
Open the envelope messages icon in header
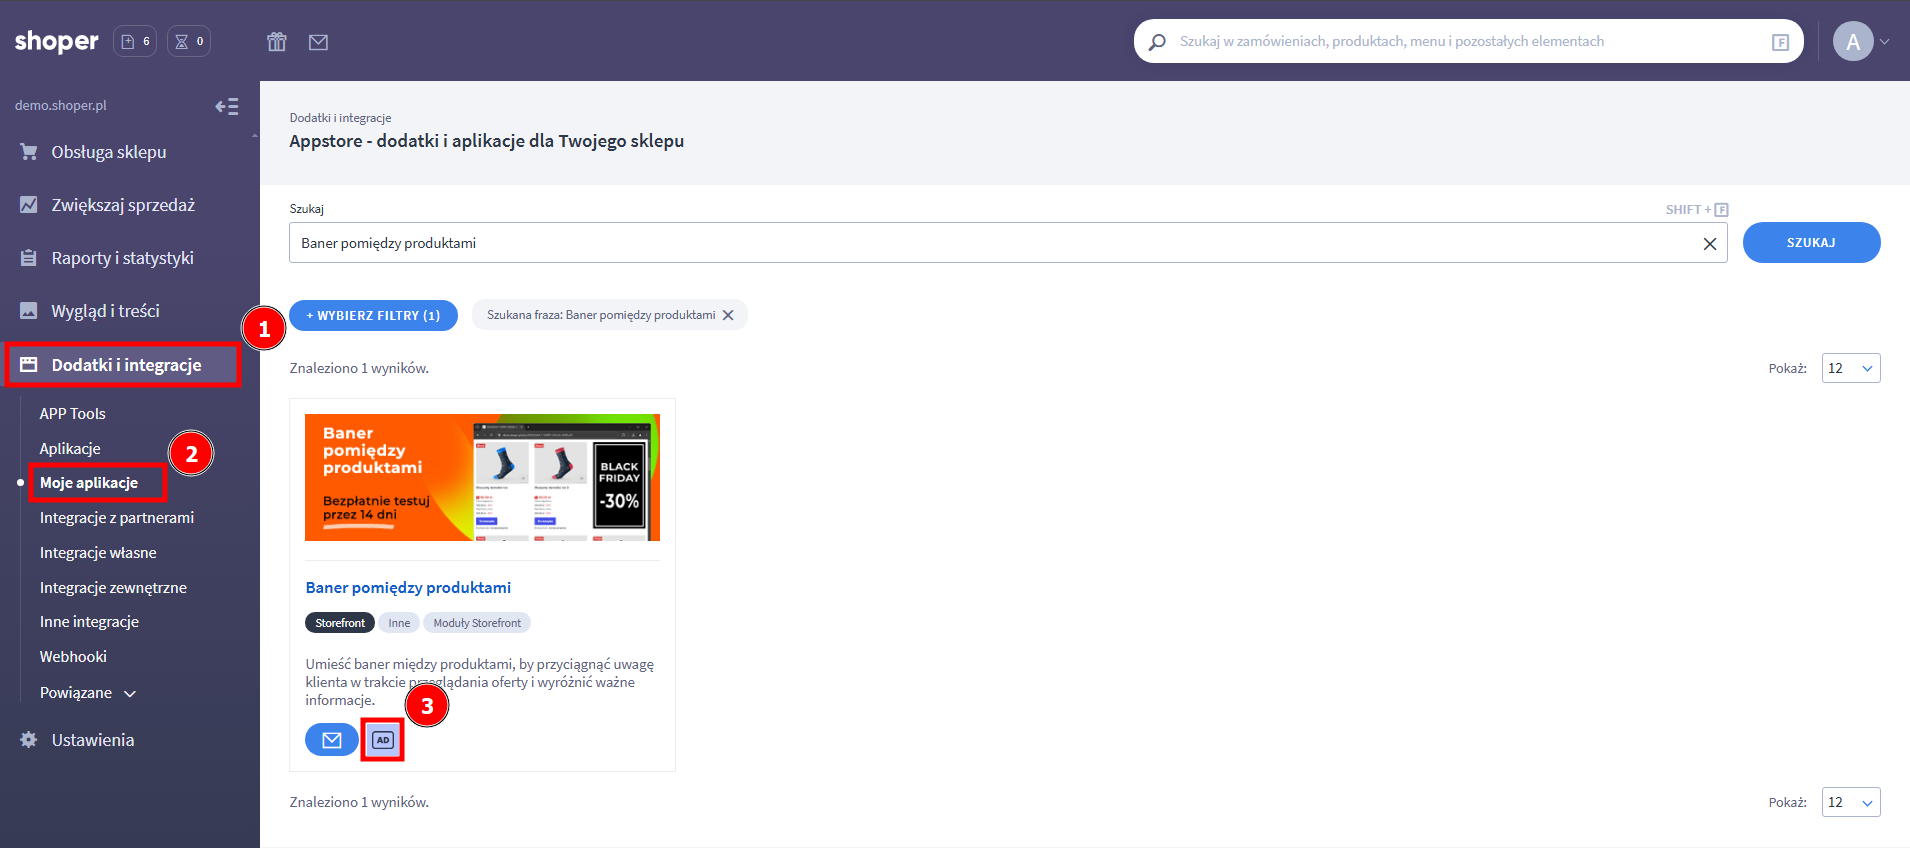pos(318,42)
